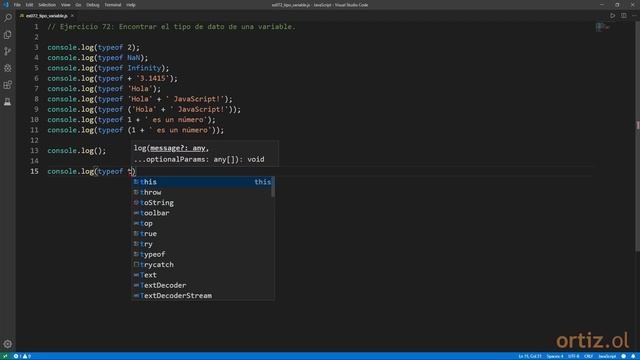Show errors and warnings in status bar

click(22, 356)
